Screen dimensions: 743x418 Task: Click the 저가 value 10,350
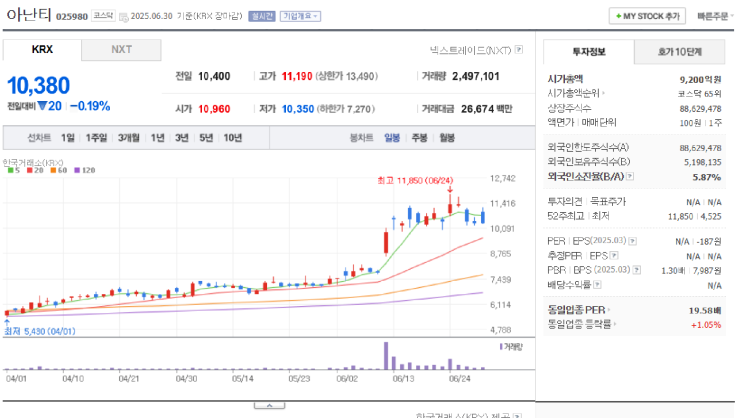click(x=298, y=109)
